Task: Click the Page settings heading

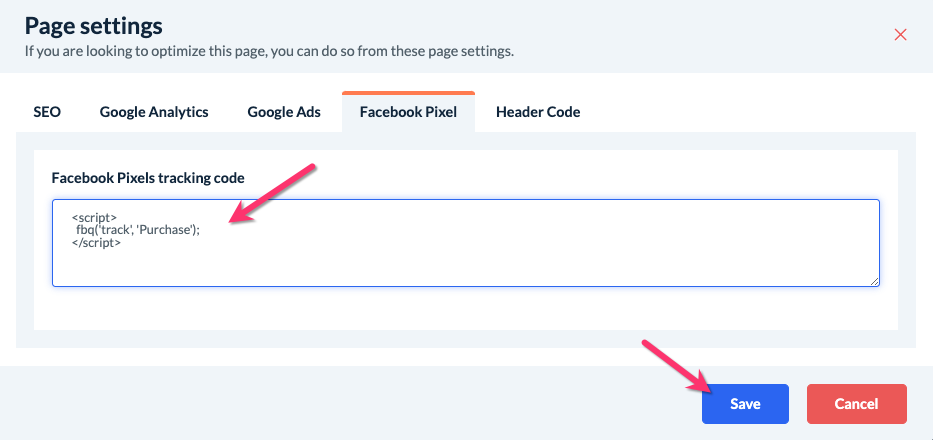Action: click(93, 25)
